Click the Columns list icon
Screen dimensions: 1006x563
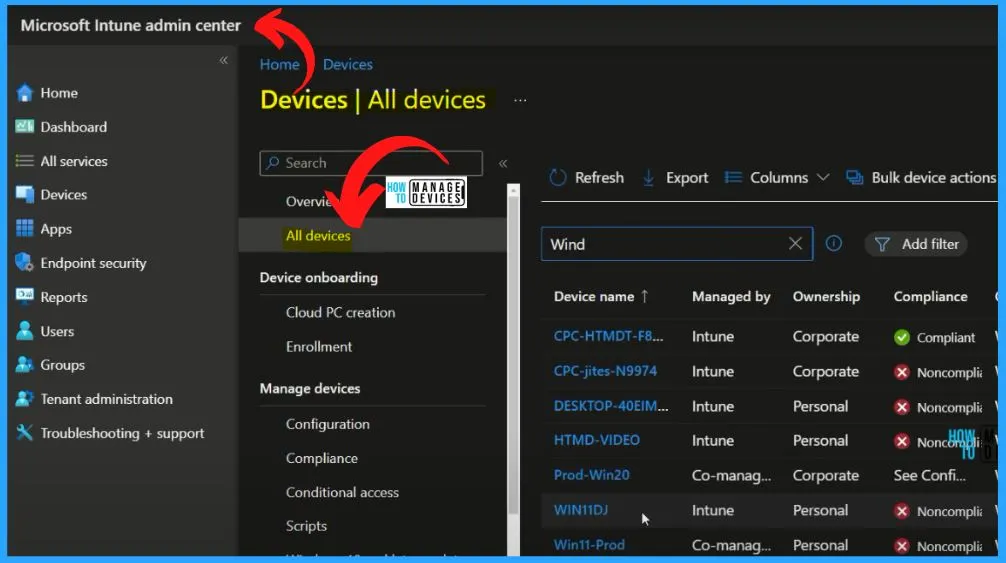pyautogui.click(x=733, y=177)
